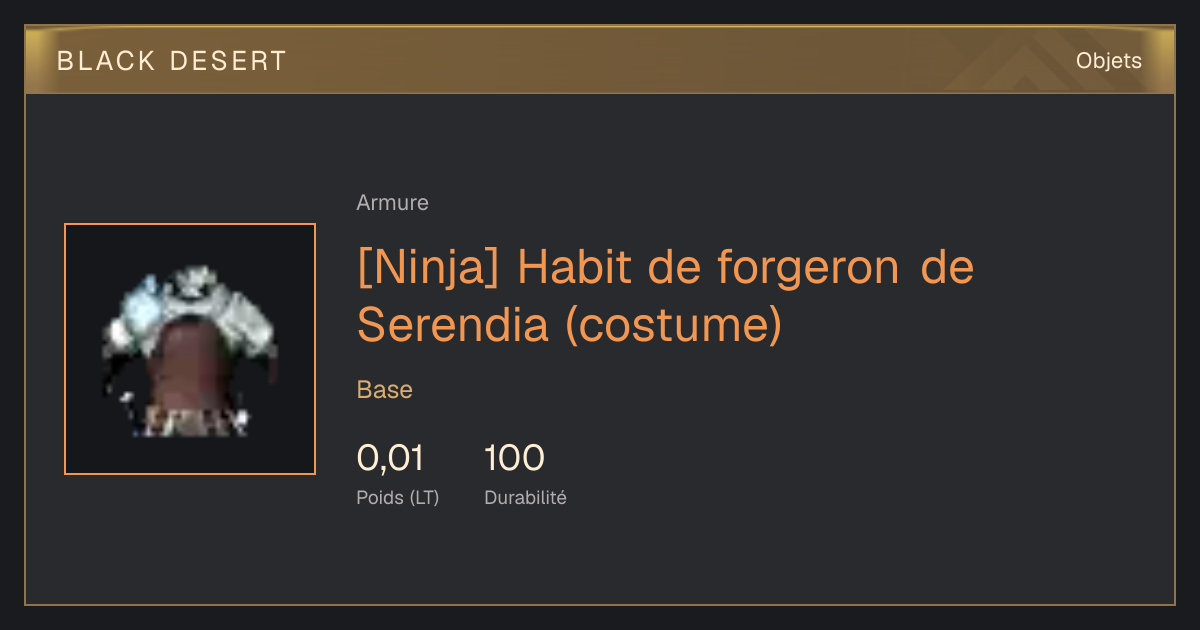
Task: Click the Base grade label
Action: click(384, 390)
